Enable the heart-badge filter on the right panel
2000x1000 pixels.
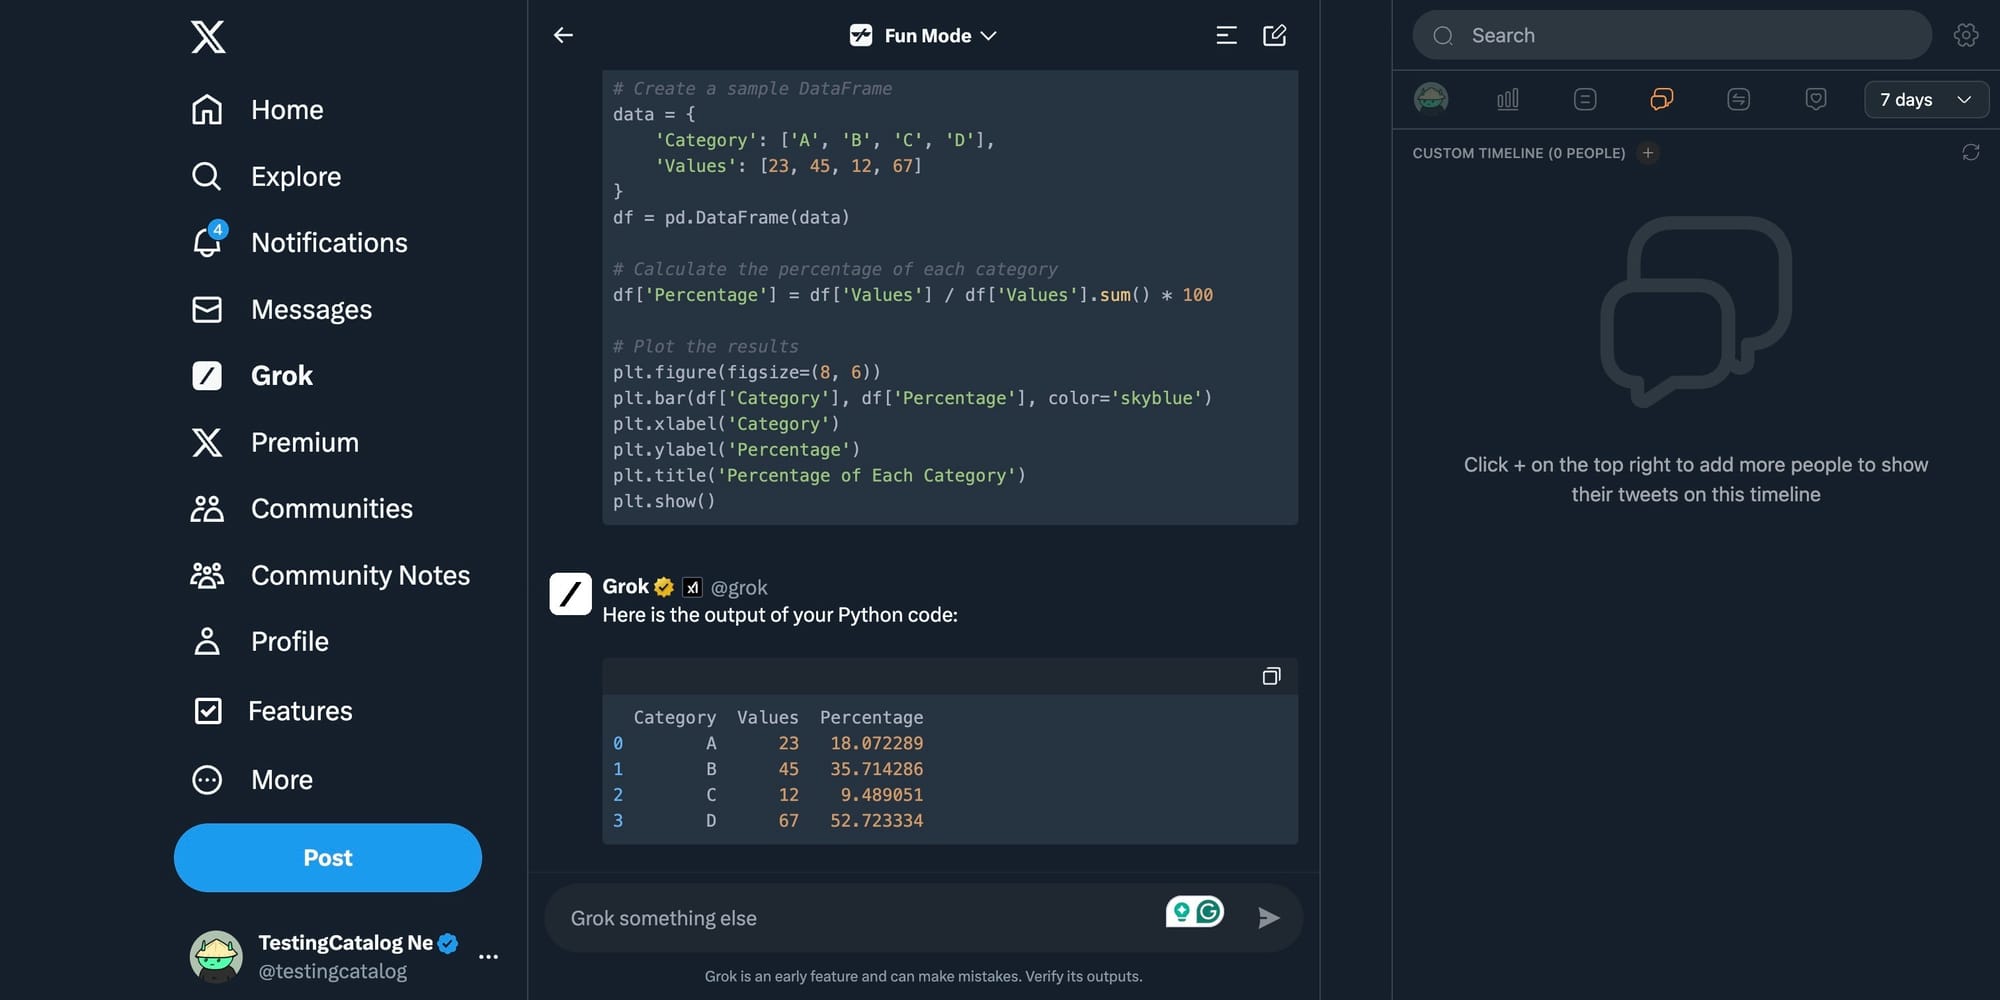(1816, 99)
